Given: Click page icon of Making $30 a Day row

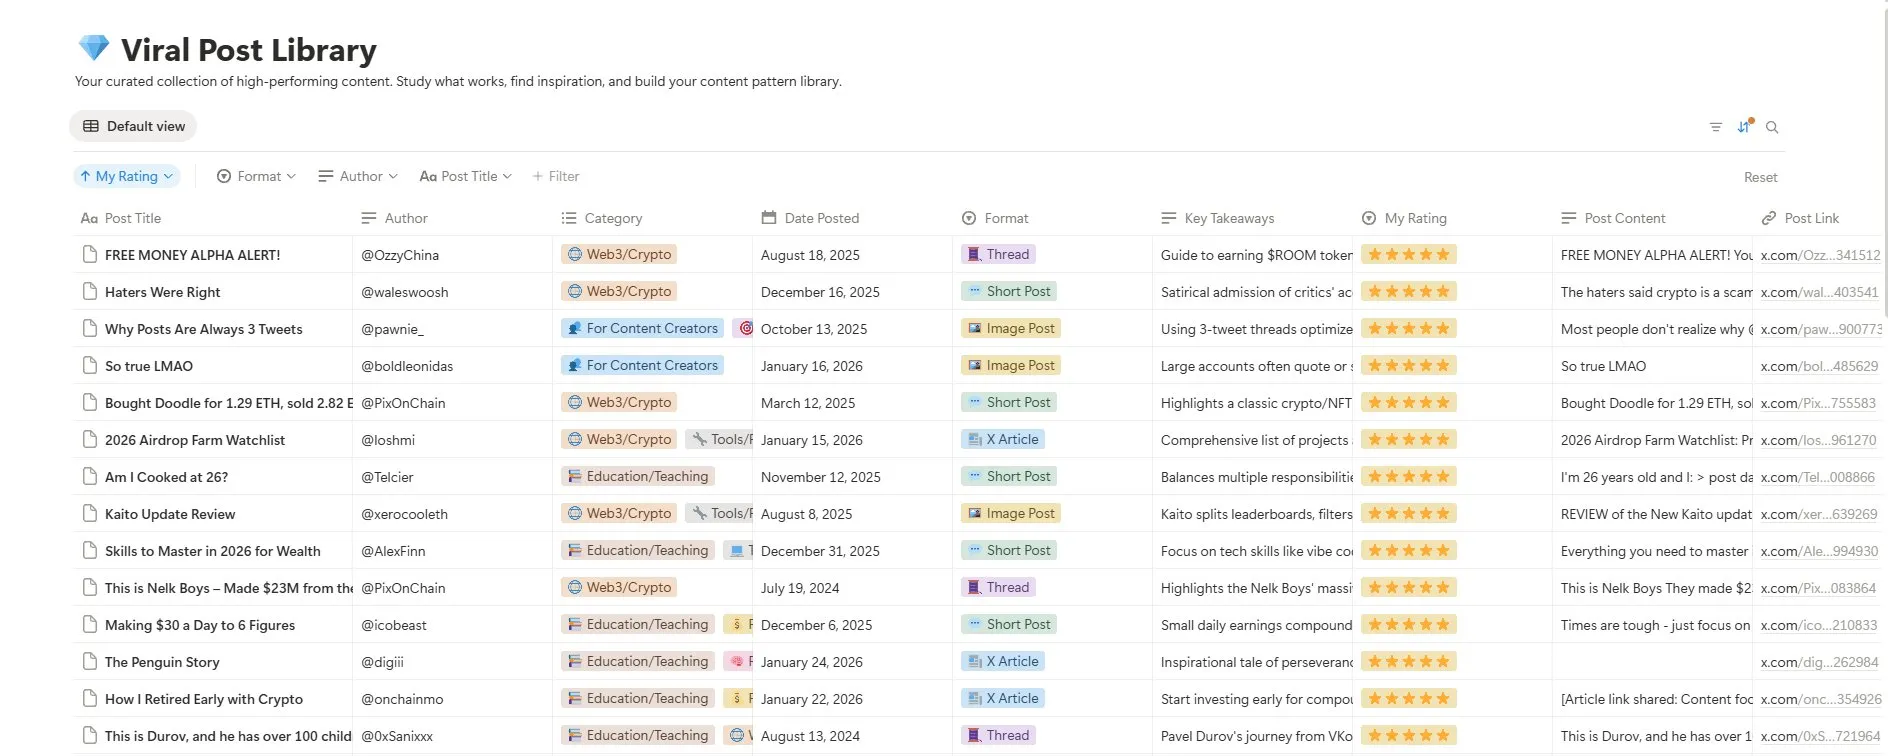Looking at the screenshot, I should tap(90, 624).
